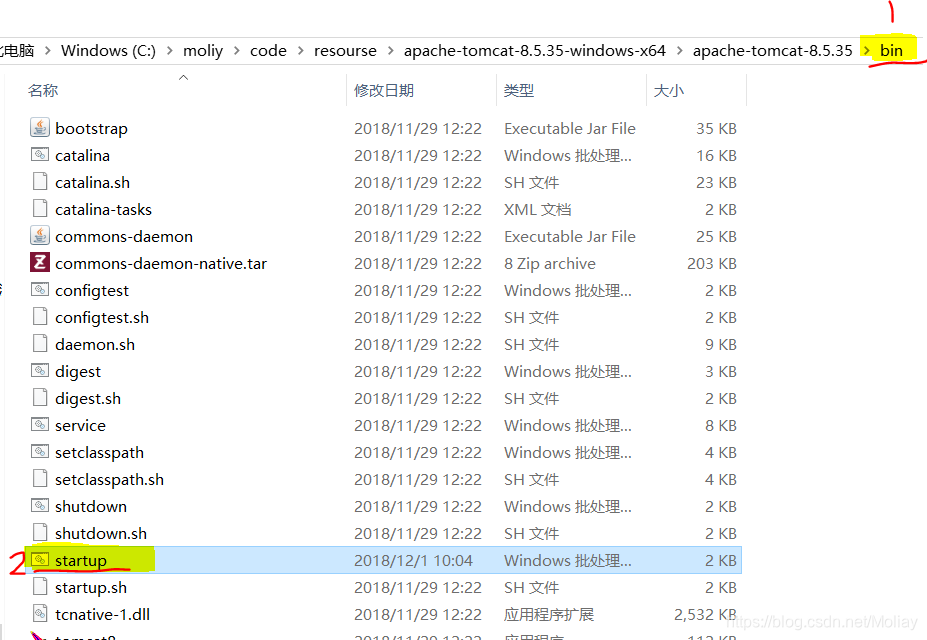927x640 pixels.
Task: Select the tcnative-1.dll file name
Action: [x=102, y=615]
